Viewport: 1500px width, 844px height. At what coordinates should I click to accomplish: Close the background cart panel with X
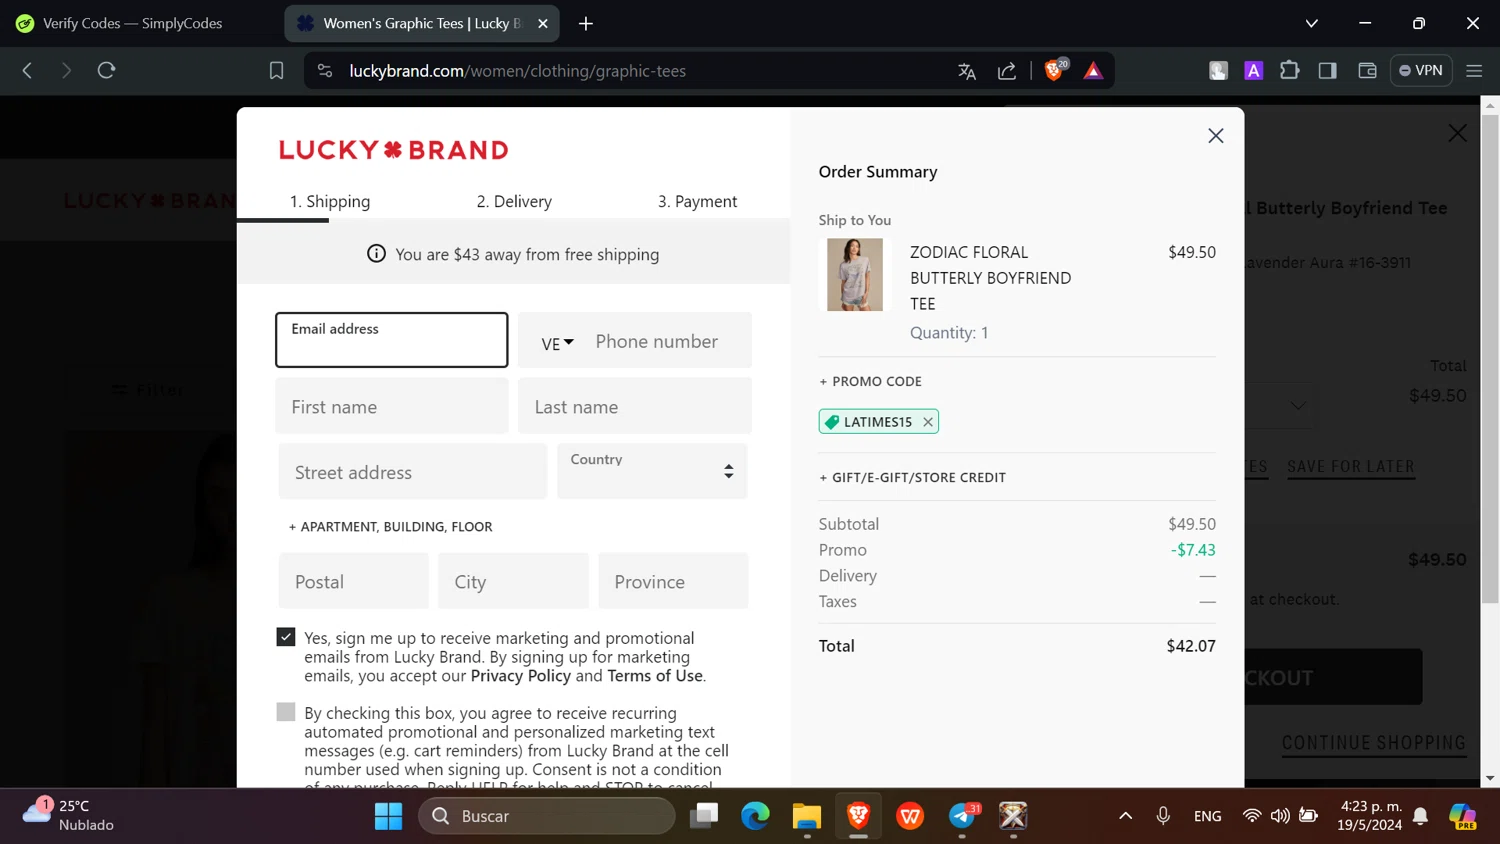[1458, 133]
